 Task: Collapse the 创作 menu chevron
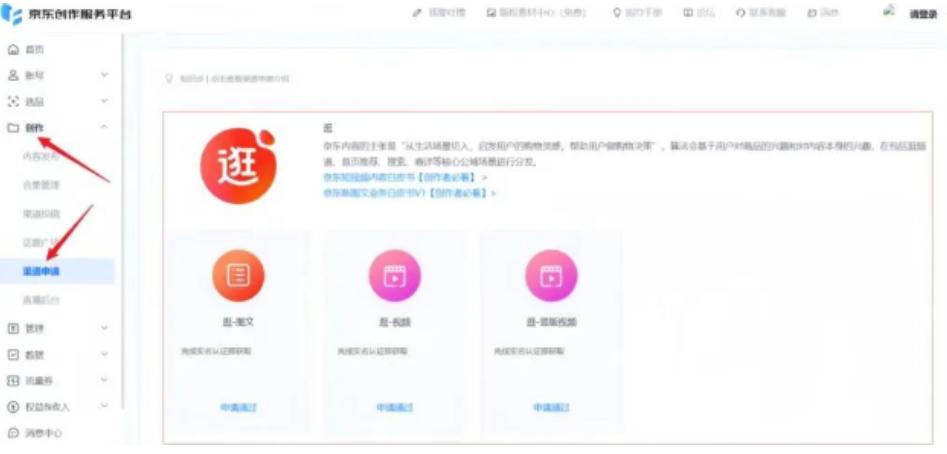pyautogui.click(x=104, y=127)
